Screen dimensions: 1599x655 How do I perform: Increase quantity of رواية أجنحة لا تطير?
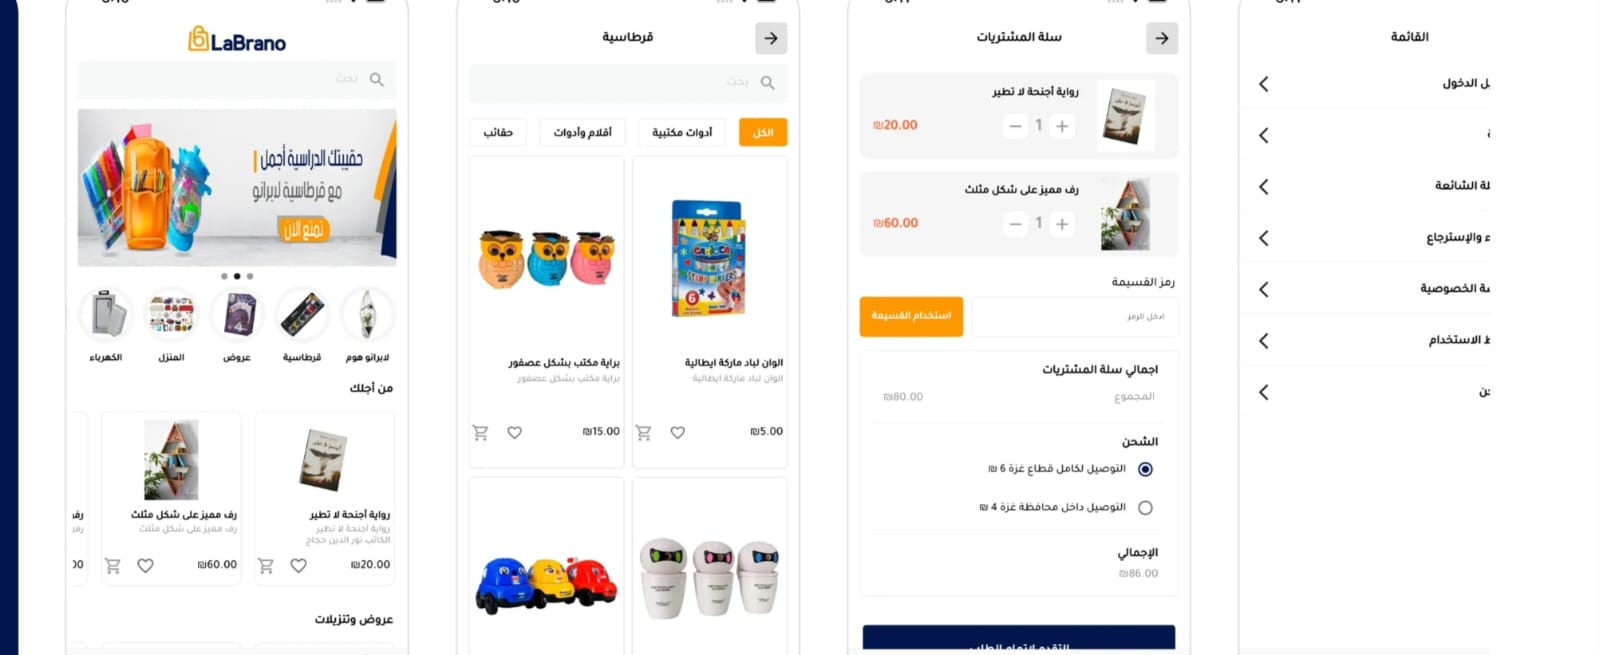point(1062,126)
